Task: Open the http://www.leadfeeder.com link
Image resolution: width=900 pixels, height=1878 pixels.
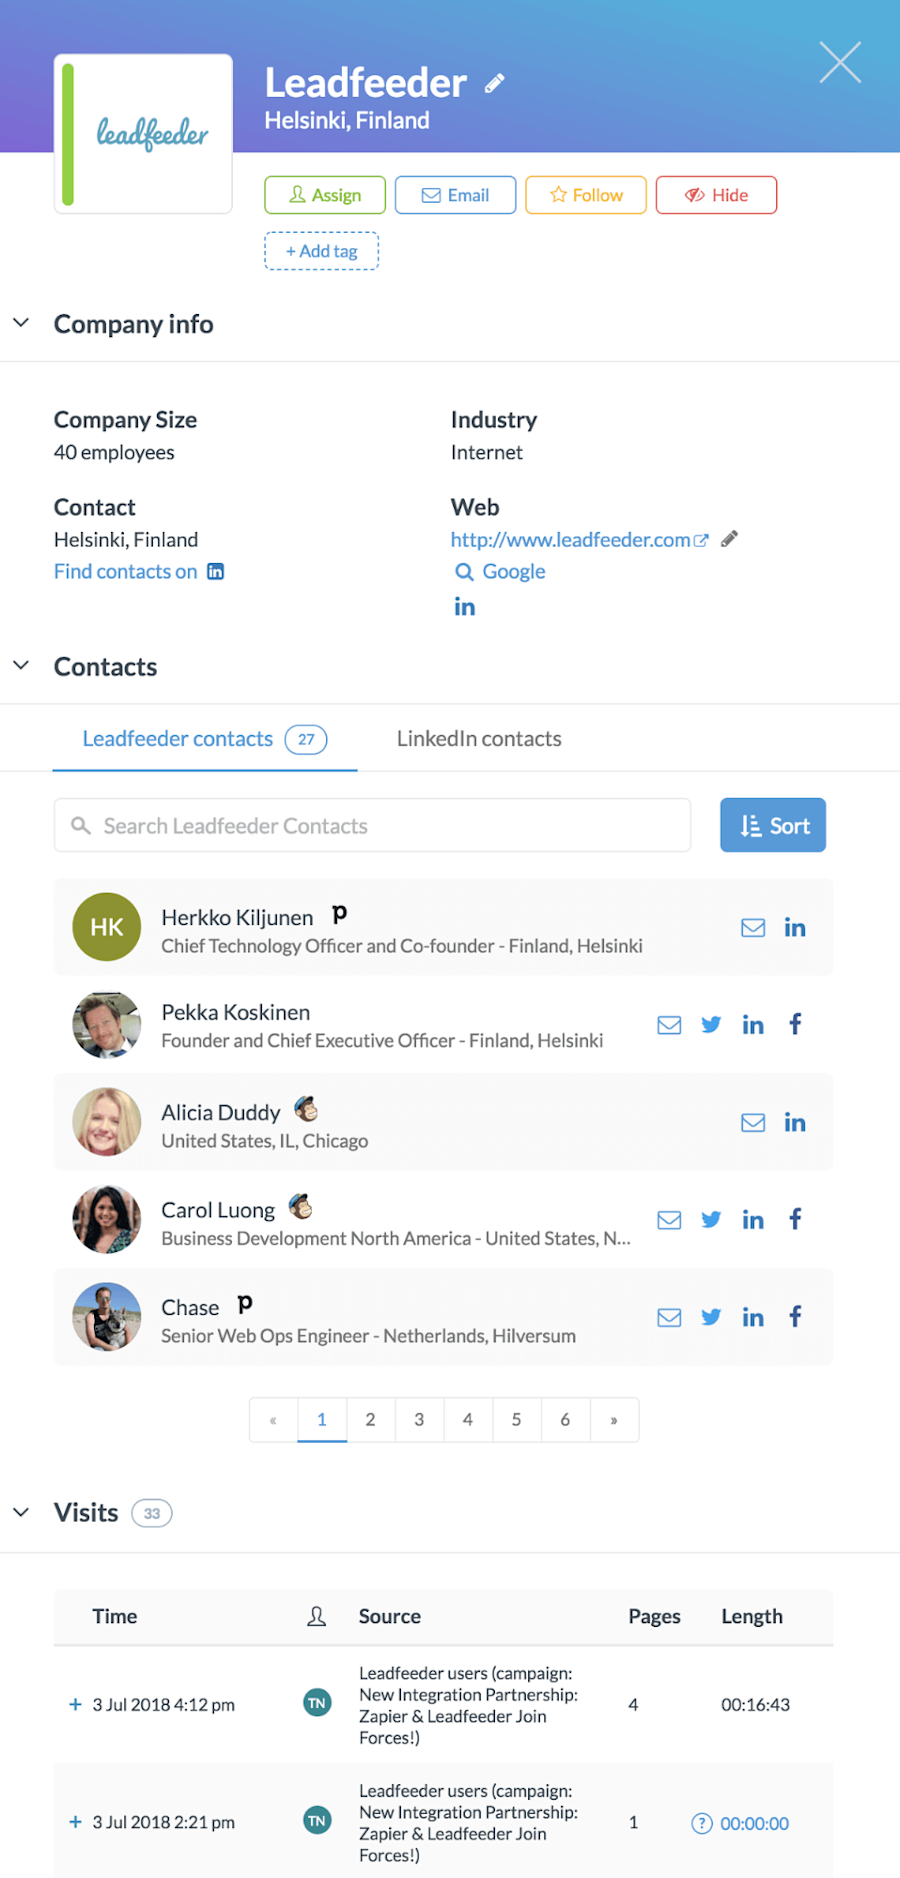Action: 570,540
